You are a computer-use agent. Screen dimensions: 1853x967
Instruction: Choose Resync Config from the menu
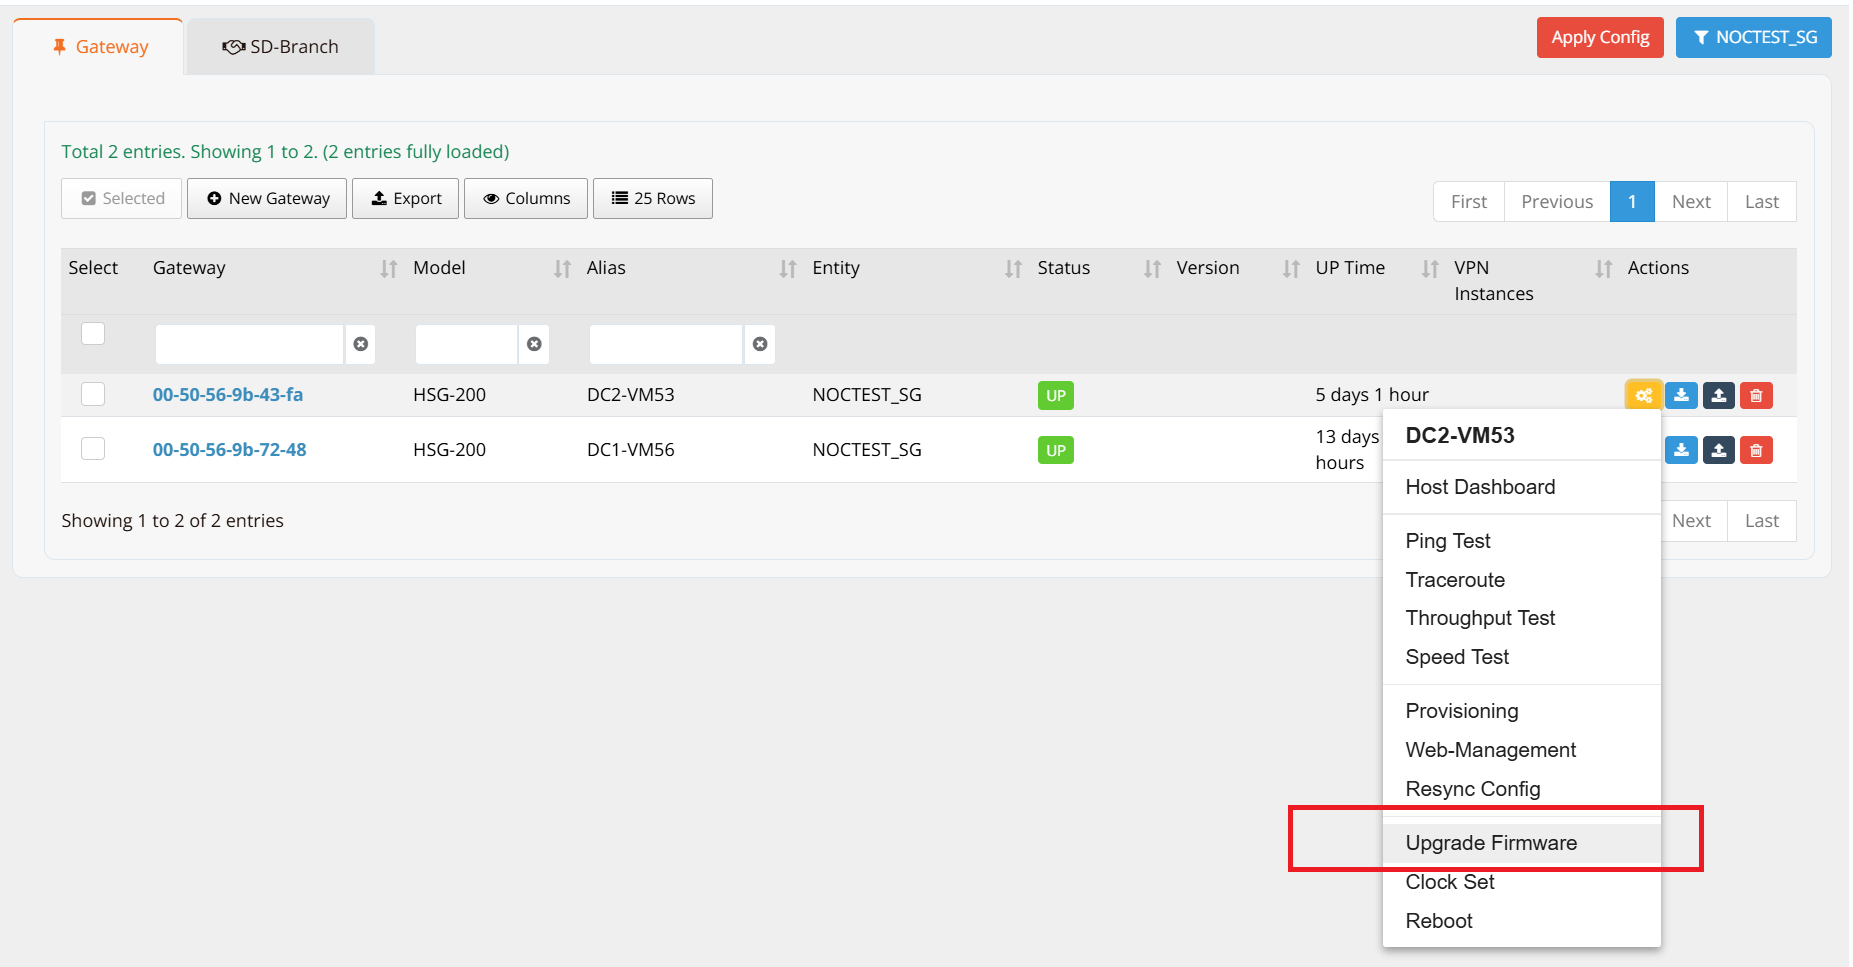(x=1521, y=789)
